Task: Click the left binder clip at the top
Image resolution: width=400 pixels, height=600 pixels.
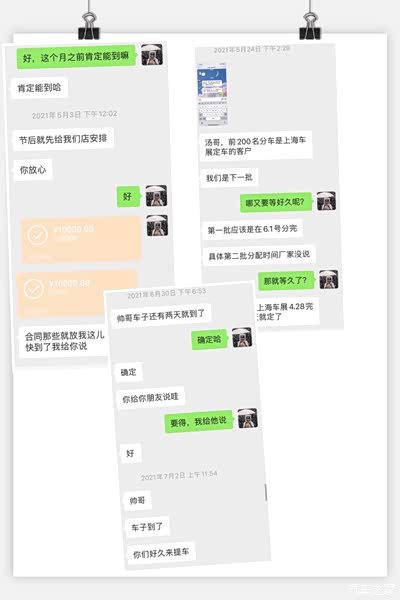Action: pyautogui.click(x=89, y=26)
